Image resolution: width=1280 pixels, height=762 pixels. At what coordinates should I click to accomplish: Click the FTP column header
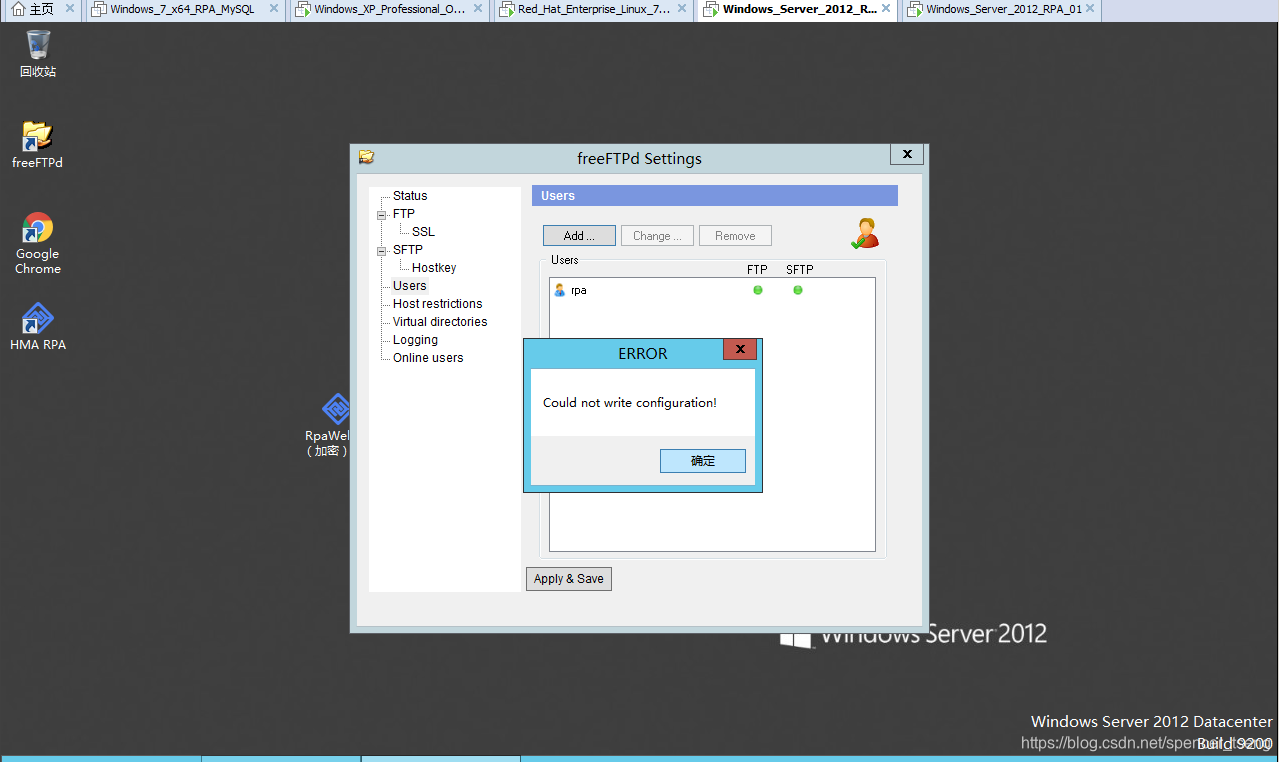coord(757,270)
